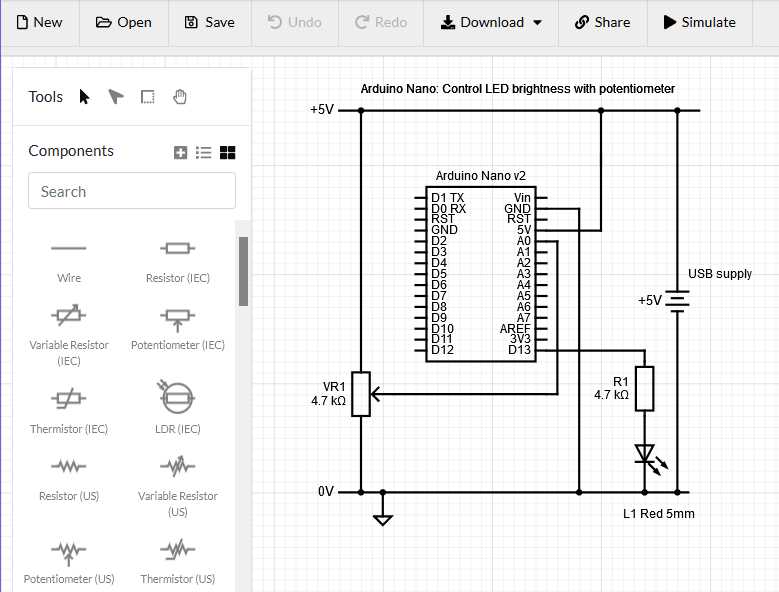Click the 'Components' panel heading

71,150
